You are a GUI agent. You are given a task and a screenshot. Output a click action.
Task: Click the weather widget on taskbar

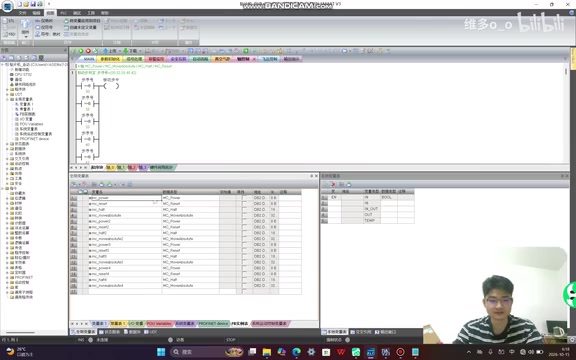(x=19, y=352)
